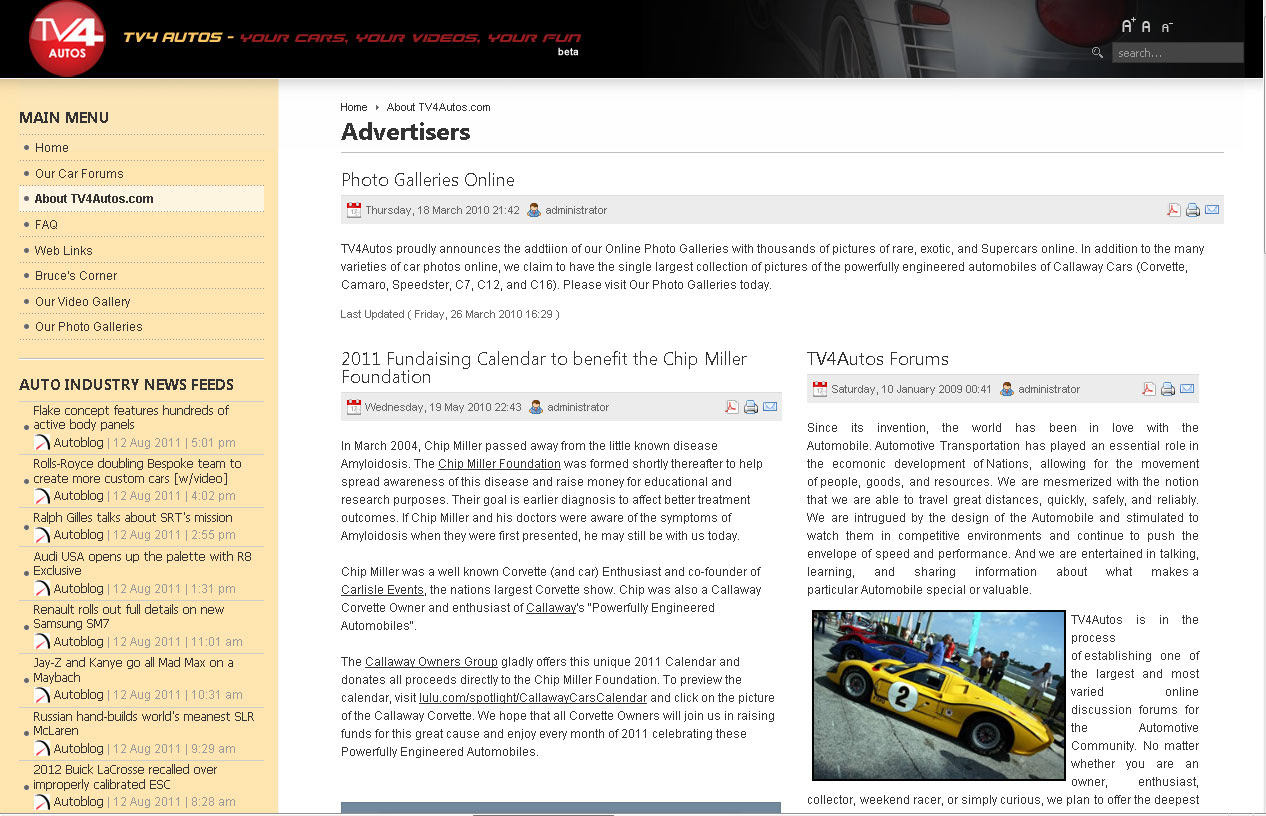Open Ralph Gilles talks about SRT's mission
1266x816 pixels.
[x=133, y=517]
